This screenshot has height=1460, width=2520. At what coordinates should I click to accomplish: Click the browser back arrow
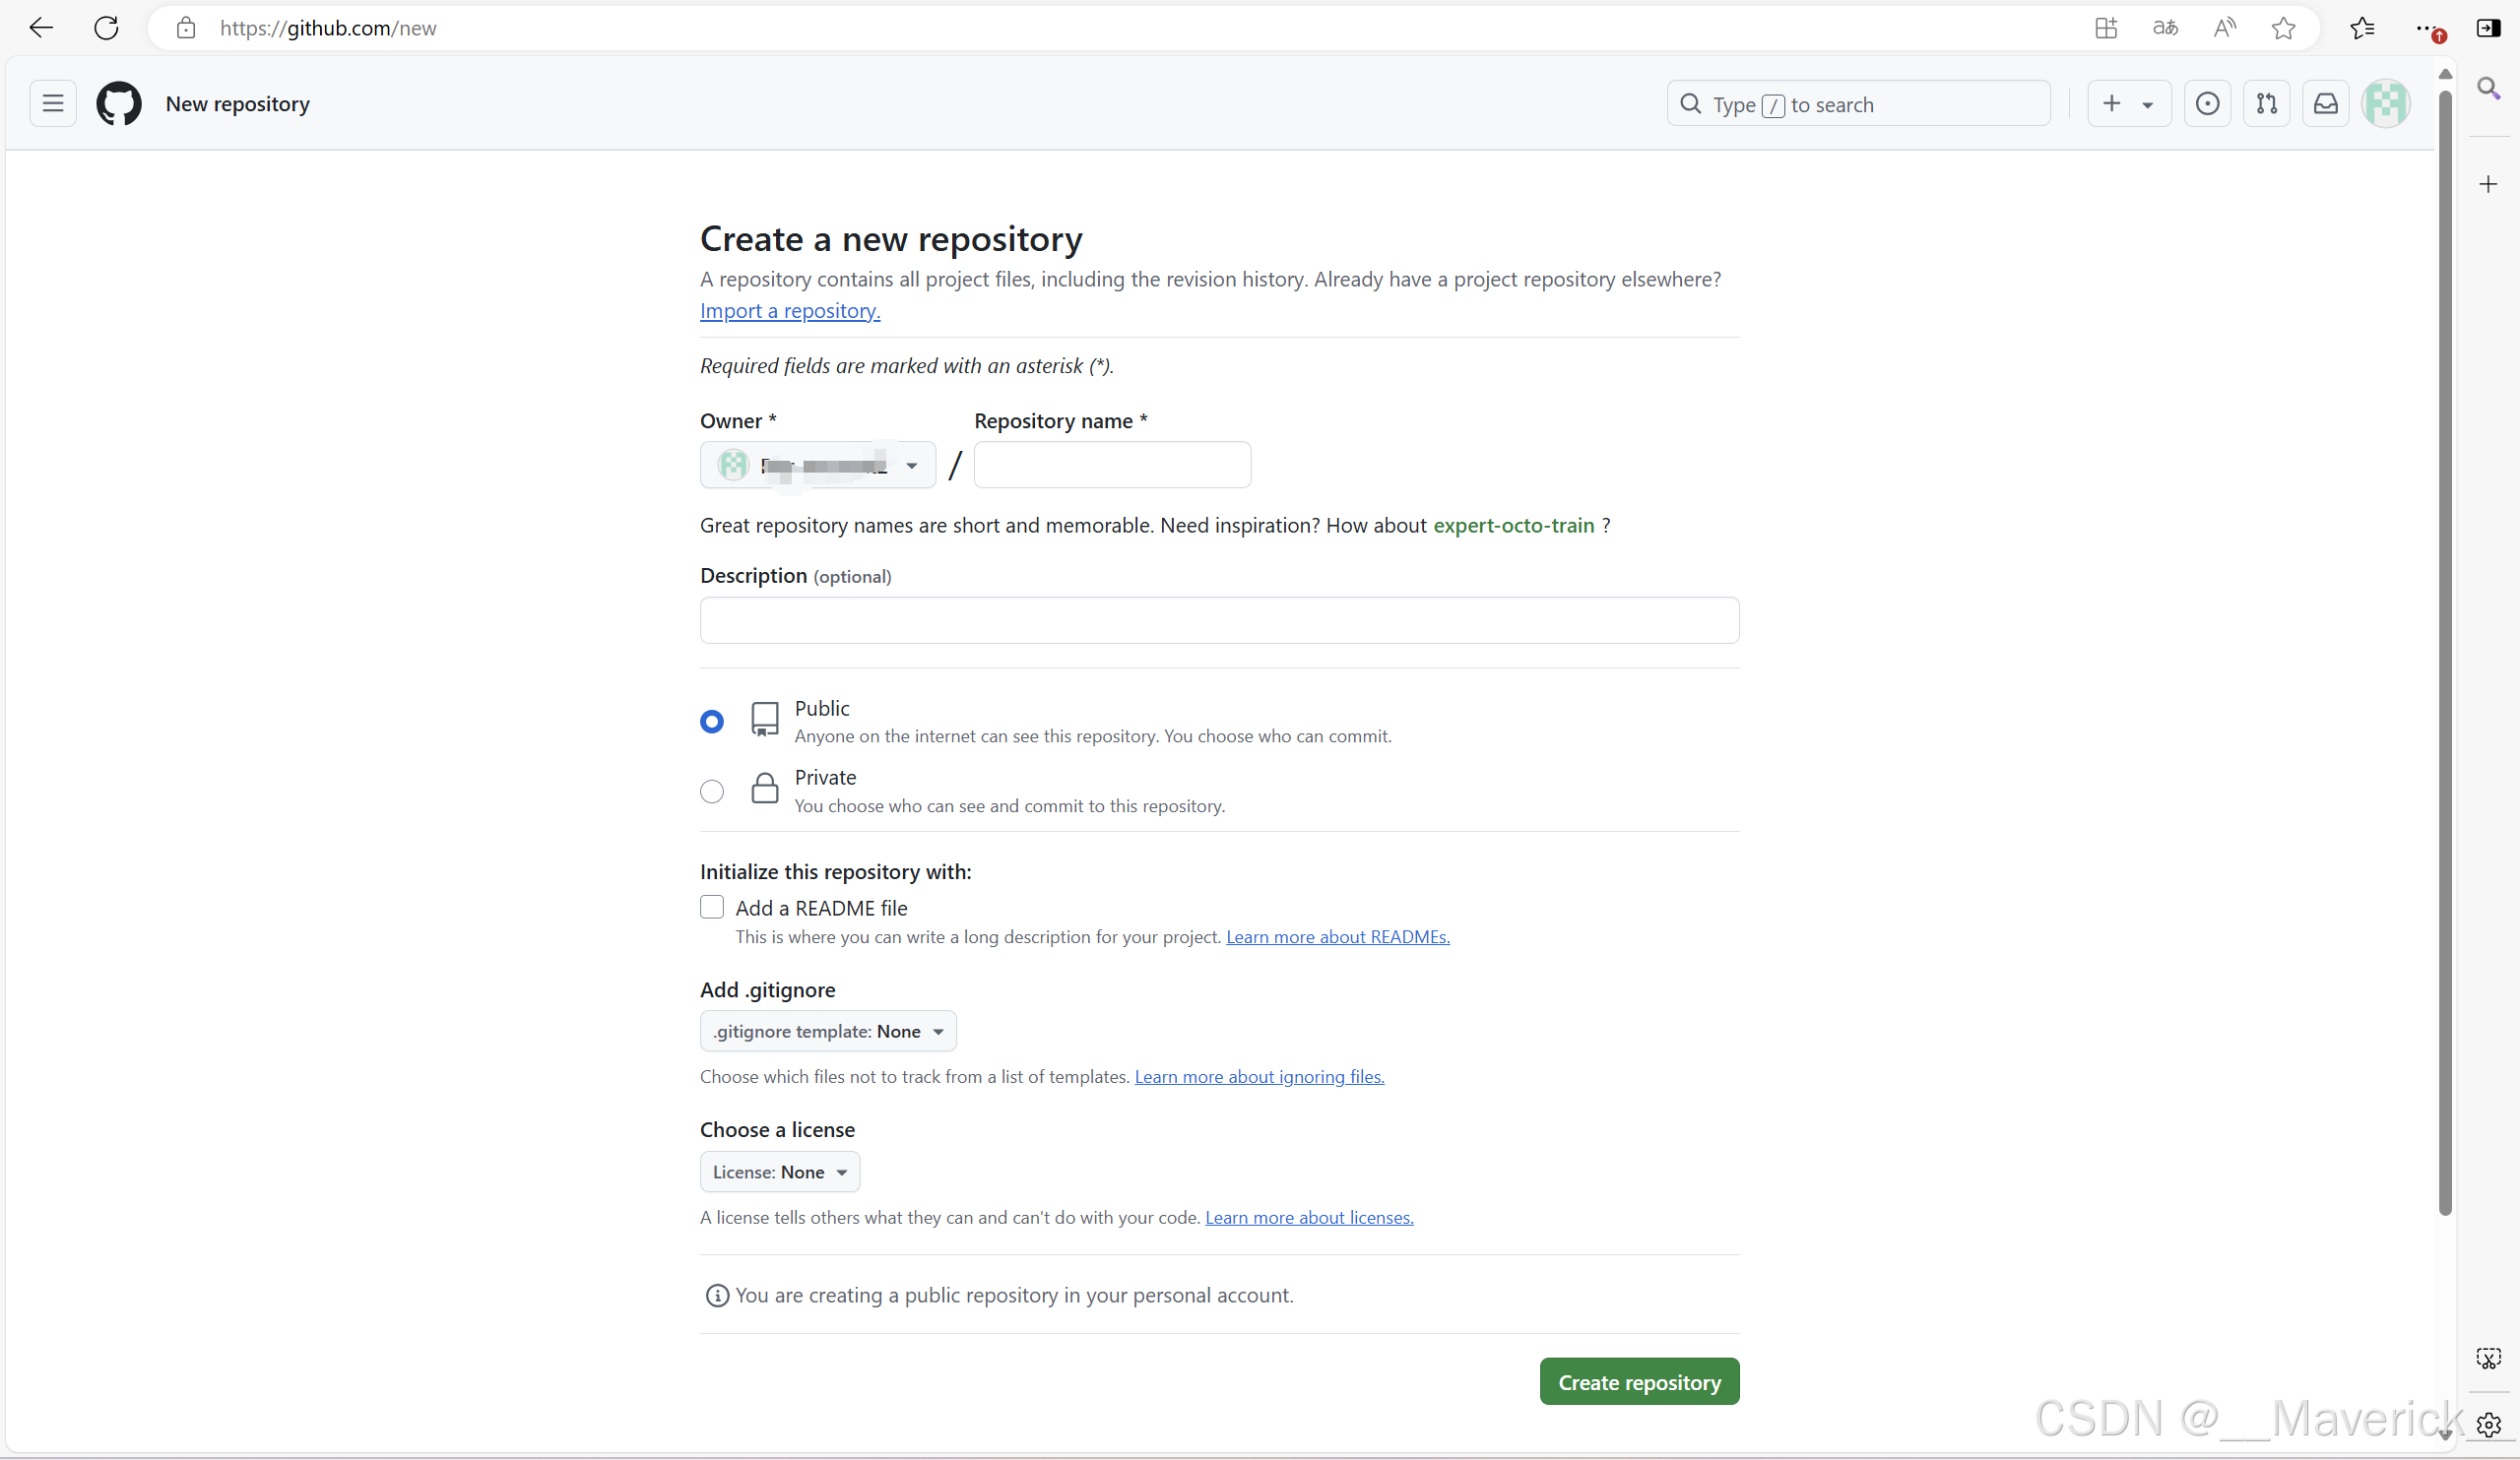[x=41, y=28]
